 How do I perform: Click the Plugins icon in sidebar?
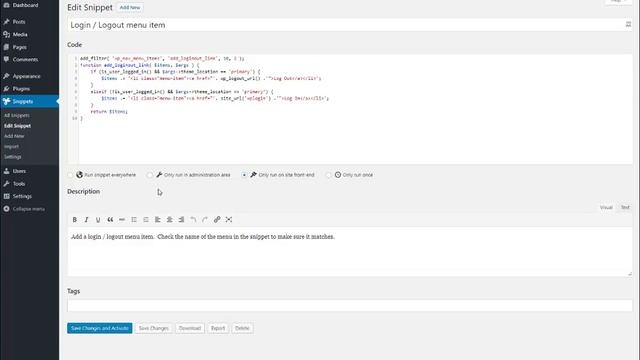[x=7, y=89]
